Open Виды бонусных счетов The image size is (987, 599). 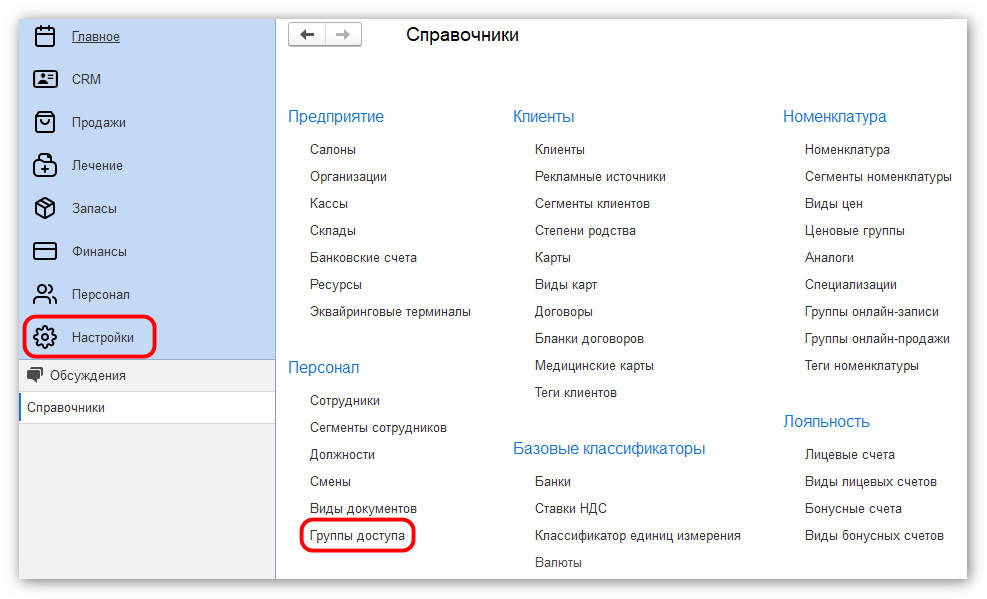874,535
